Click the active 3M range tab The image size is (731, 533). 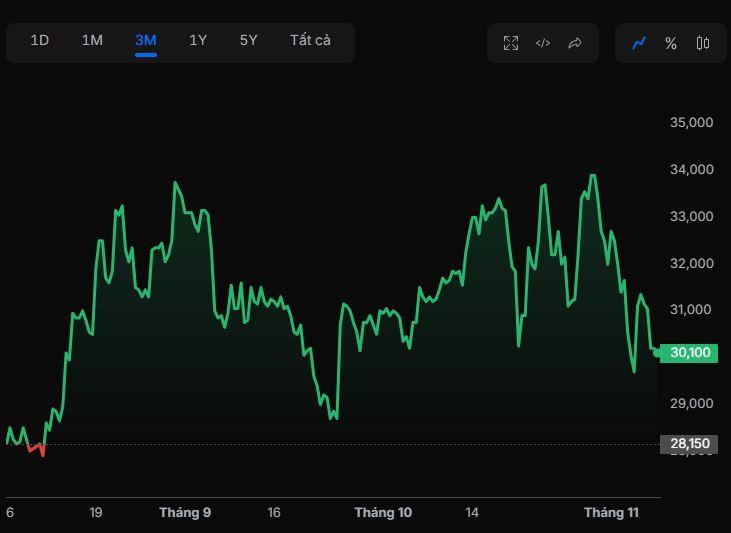[146, 41]
